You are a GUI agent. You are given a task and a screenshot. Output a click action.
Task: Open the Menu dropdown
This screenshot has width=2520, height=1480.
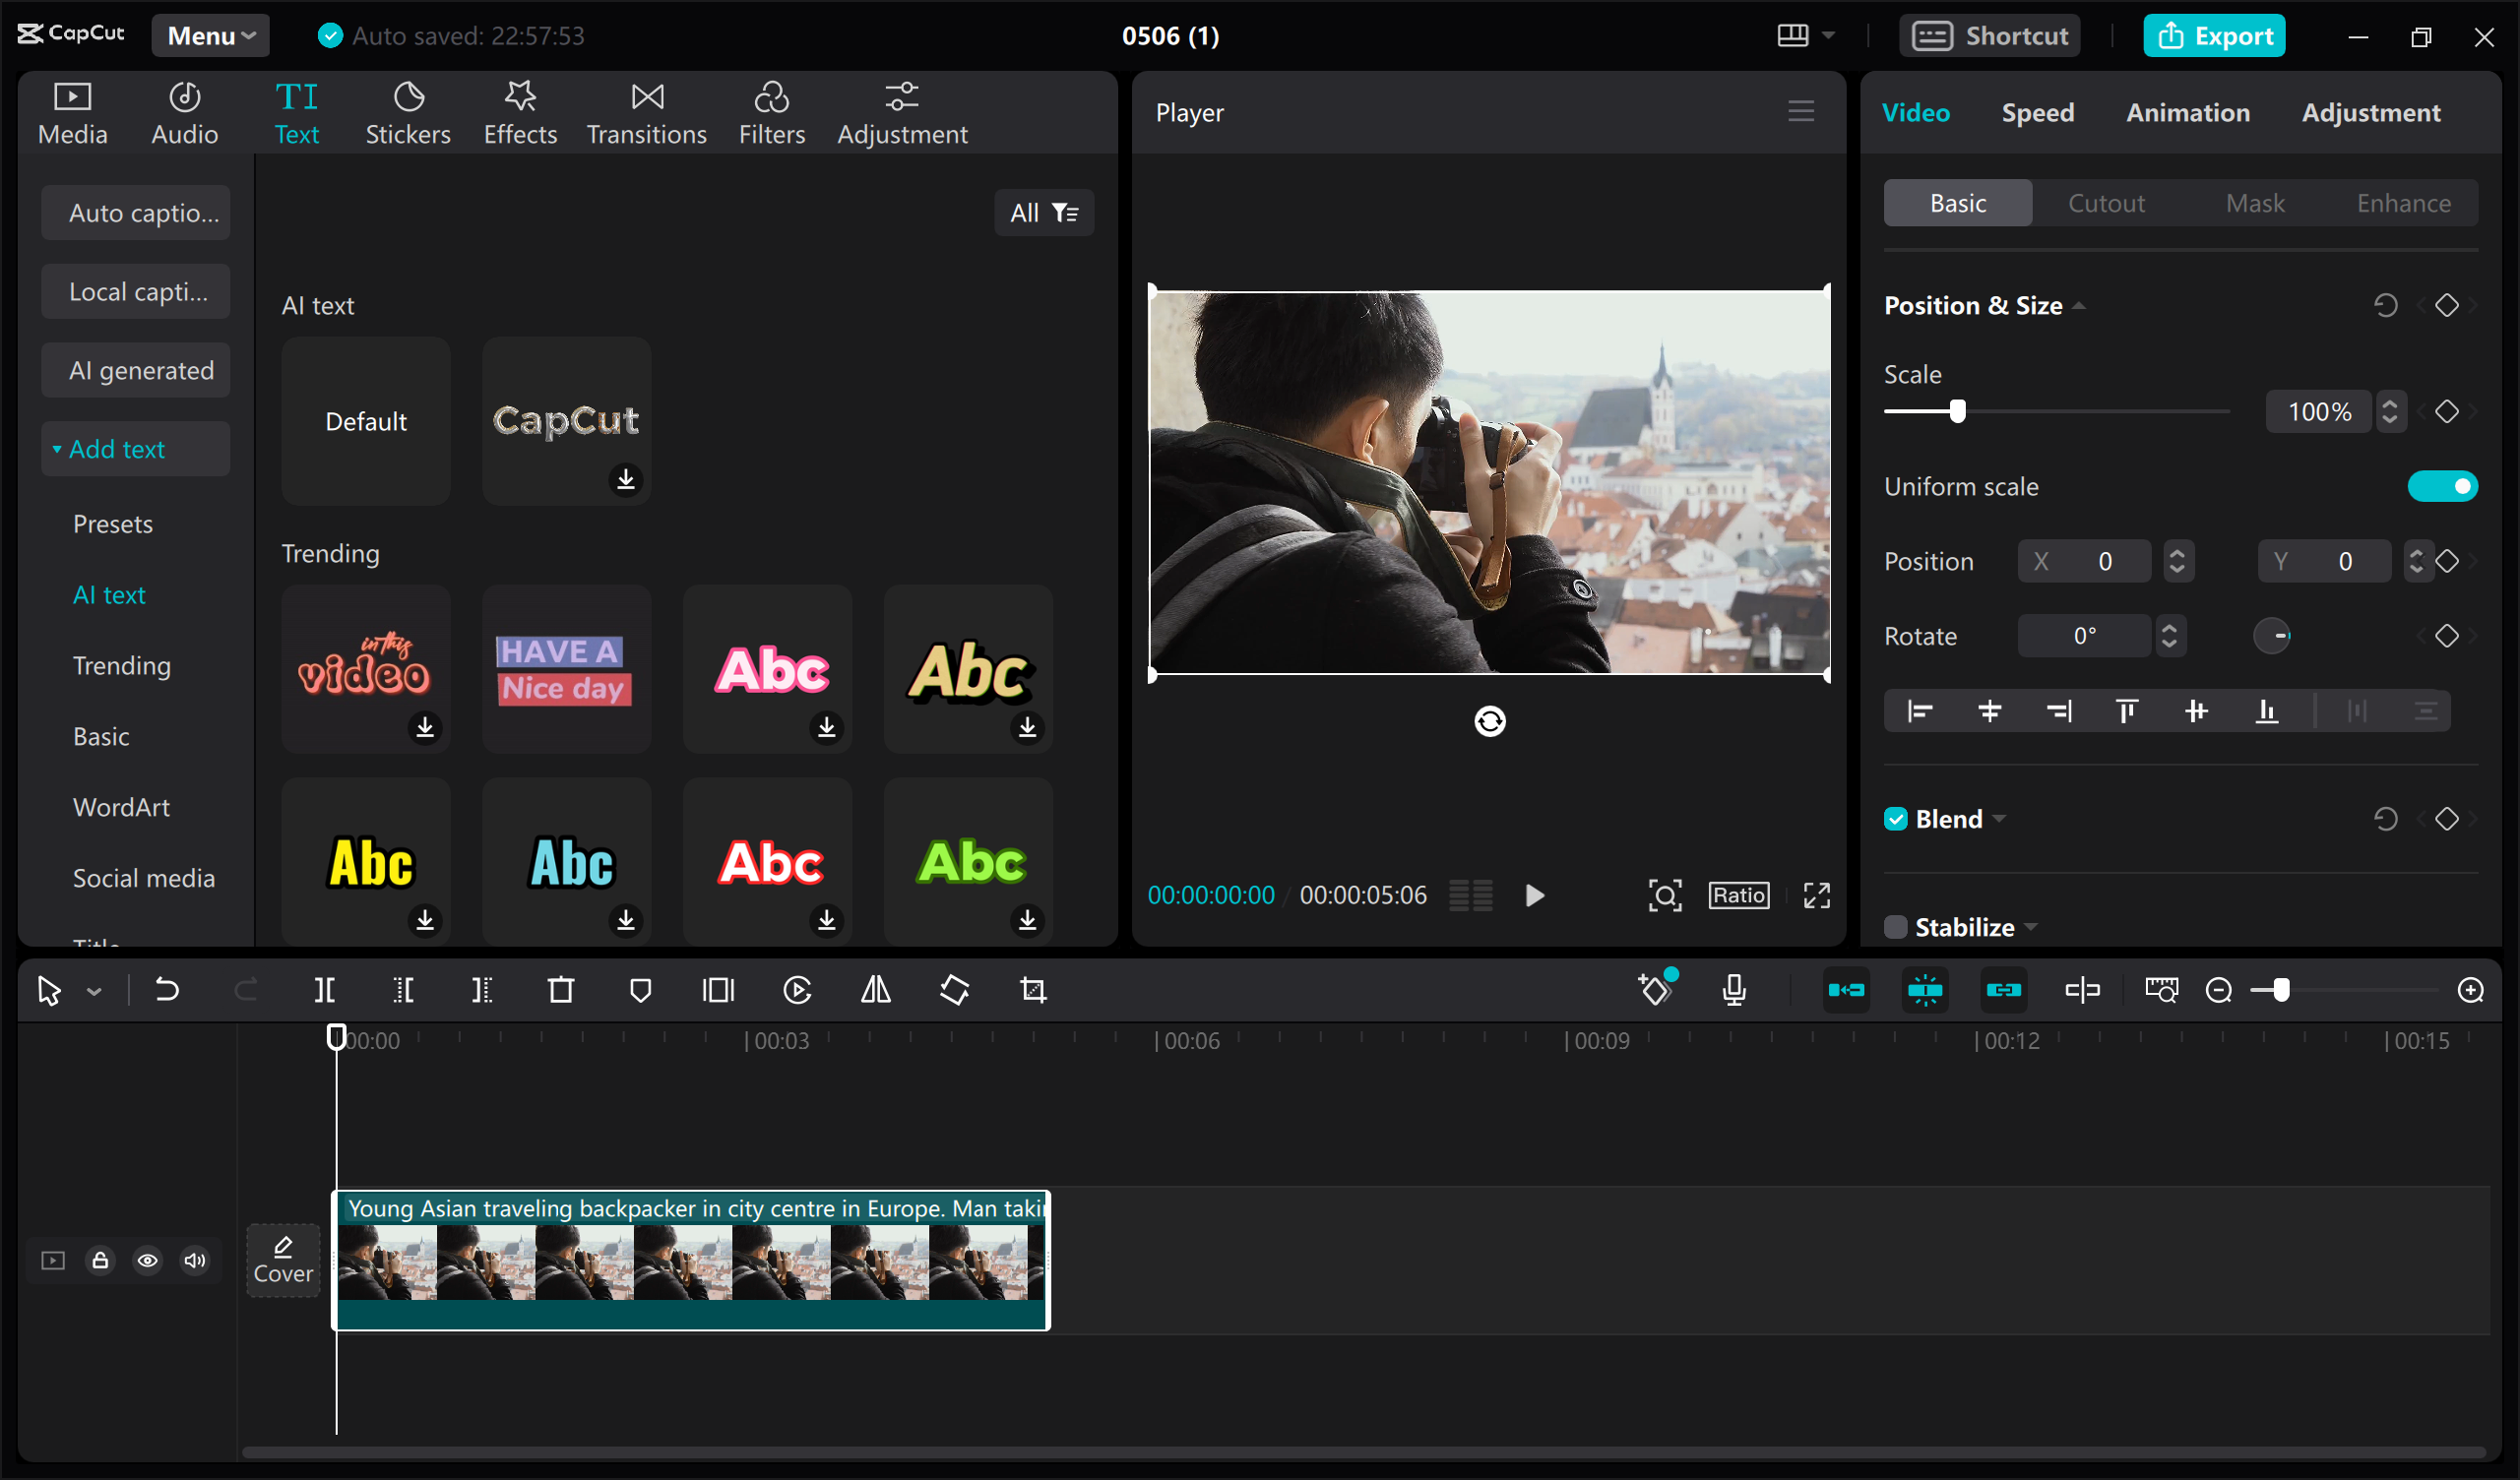click(209, 35)
